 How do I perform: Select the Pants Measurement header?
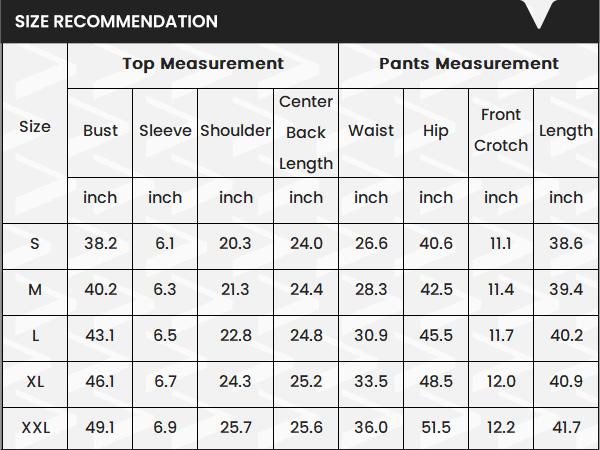(x=469, y=63)
